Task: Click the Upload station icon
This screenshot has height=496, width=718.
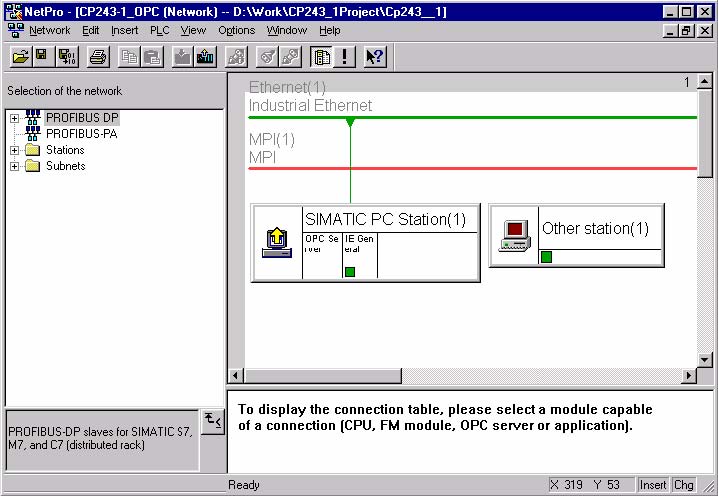Action: click(205, 57)
